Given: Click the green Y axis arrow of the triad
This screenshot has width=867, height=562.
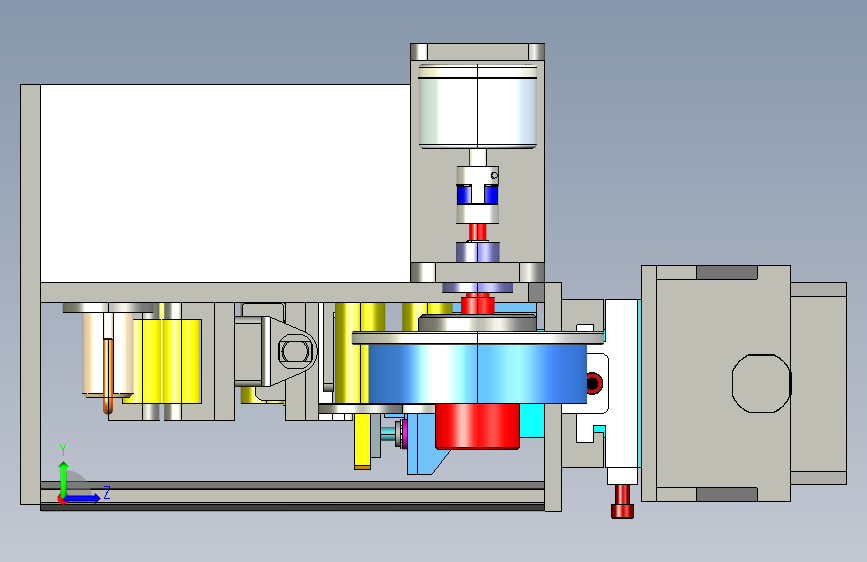Looking at the screenshot, I should (63, 479).
